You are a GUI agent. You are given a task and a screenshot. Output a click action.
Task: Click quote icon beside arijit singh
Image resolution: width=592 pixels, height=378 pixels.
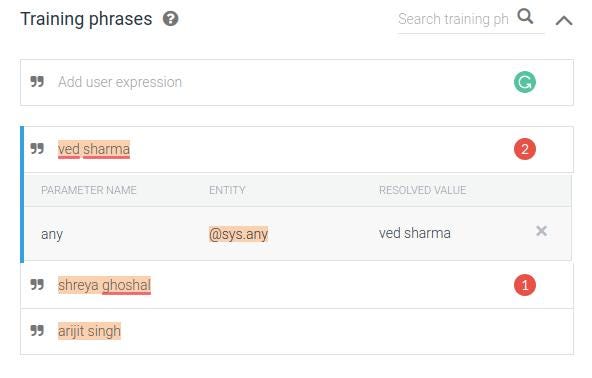[37, 330]
